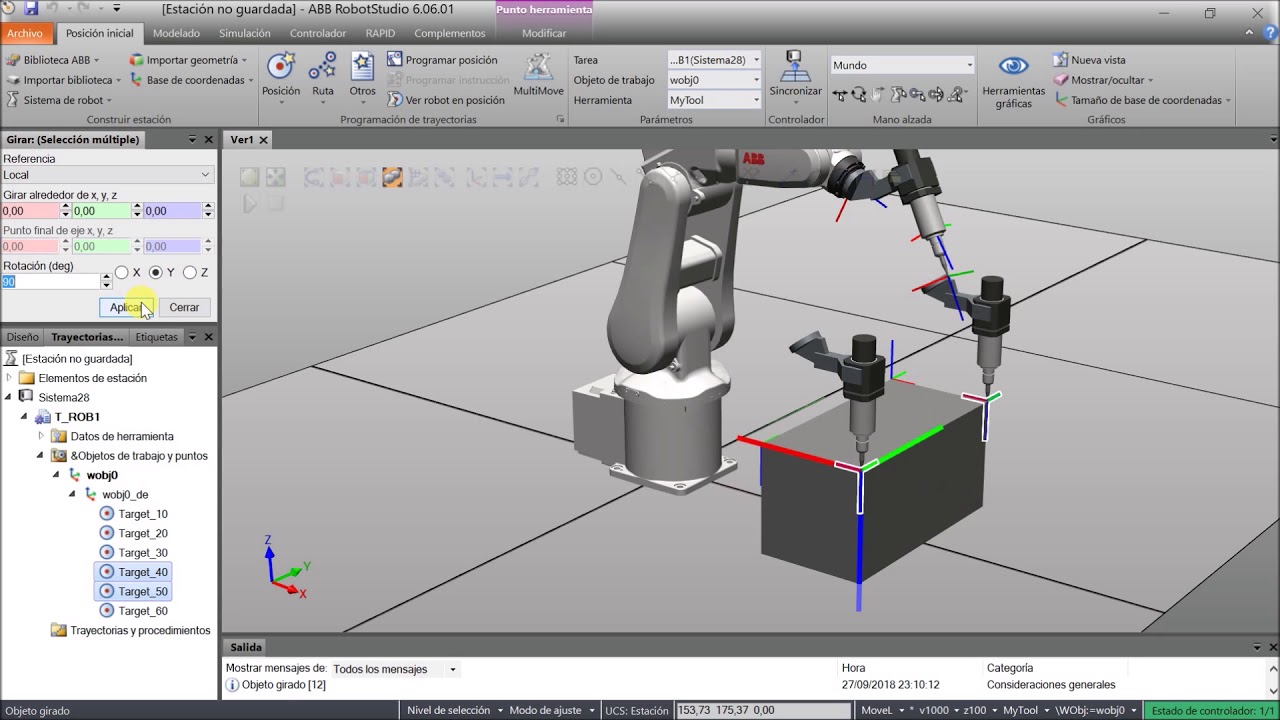Expand the Datos de herramienta node

[x=41, y=436]
